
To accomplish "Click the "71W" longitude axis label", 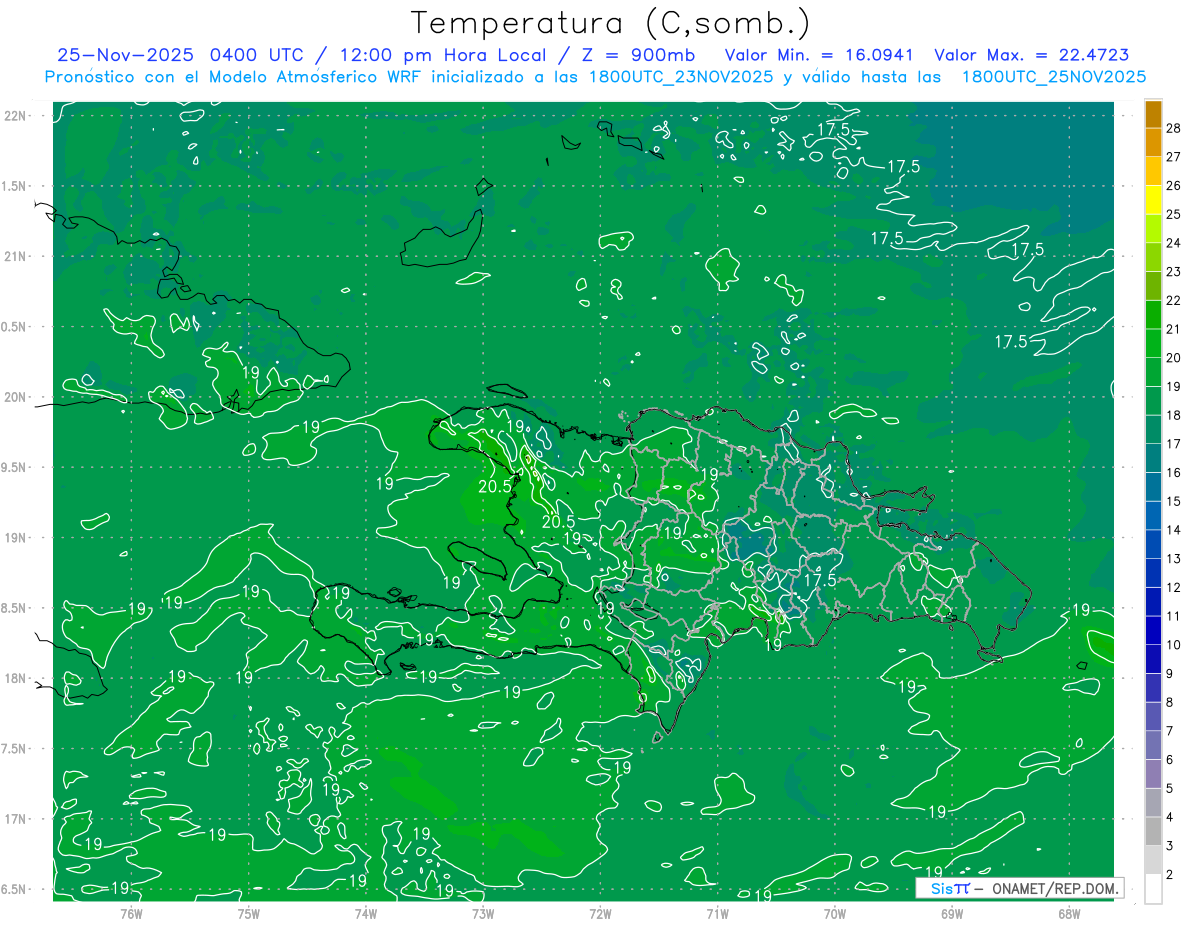I will pos(718,913).
